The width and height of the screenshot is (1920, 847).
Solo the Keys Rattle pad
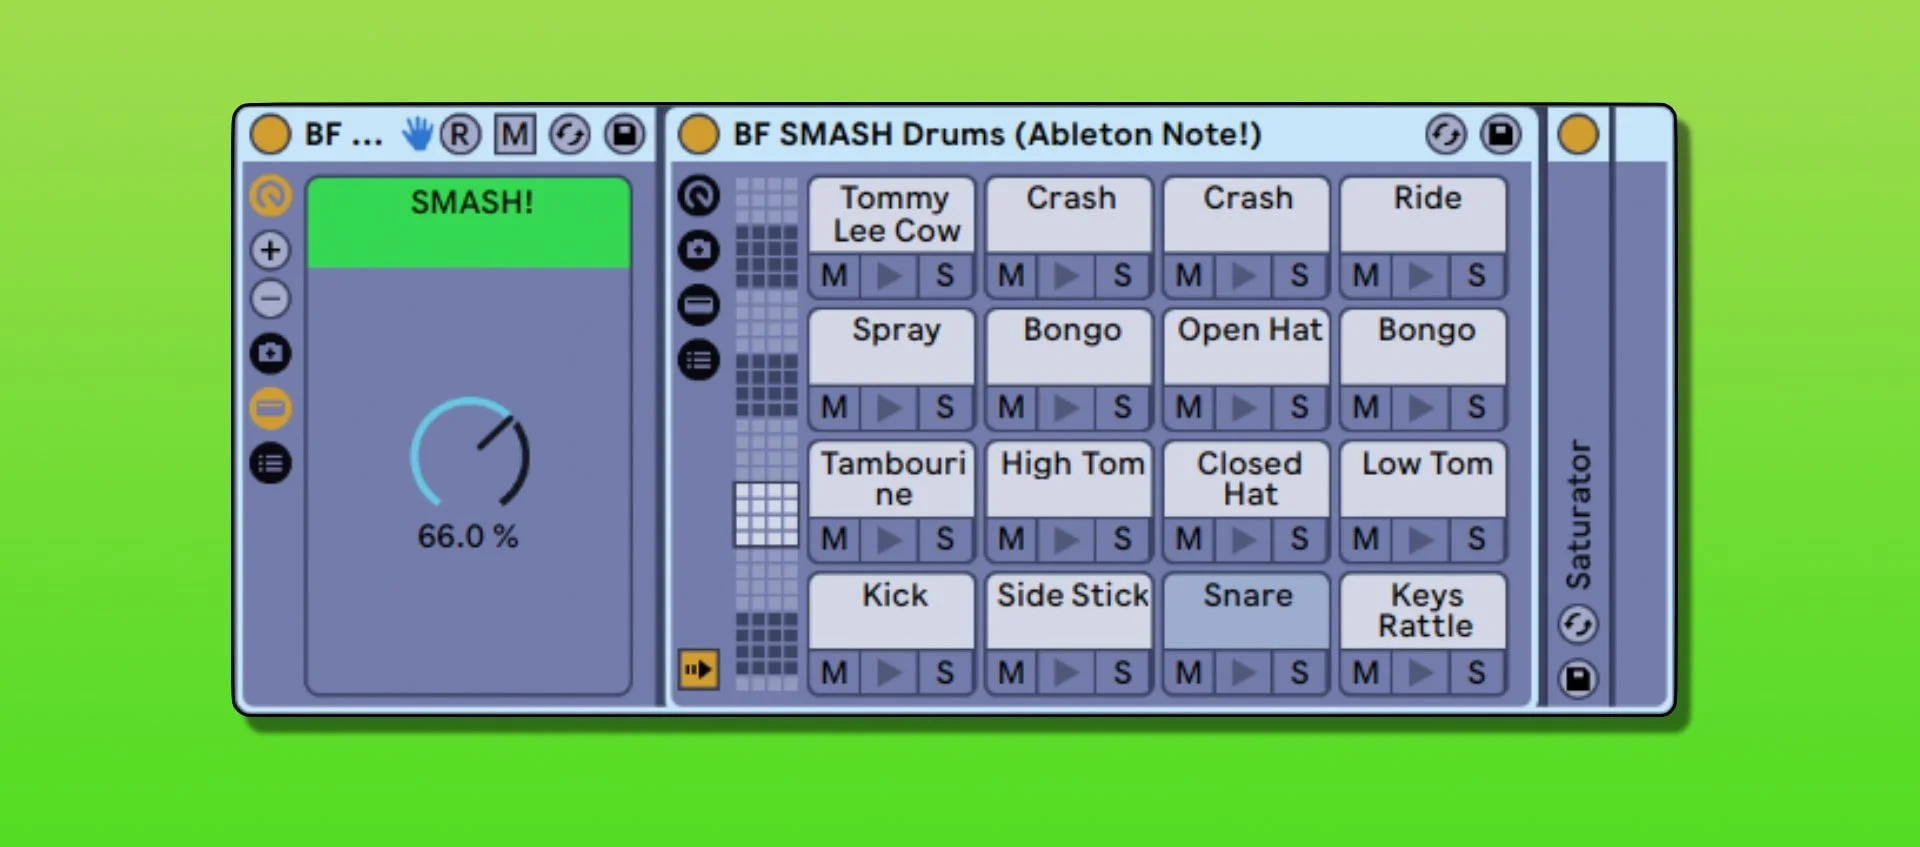pyautogui.click(x=1476, y=673)
